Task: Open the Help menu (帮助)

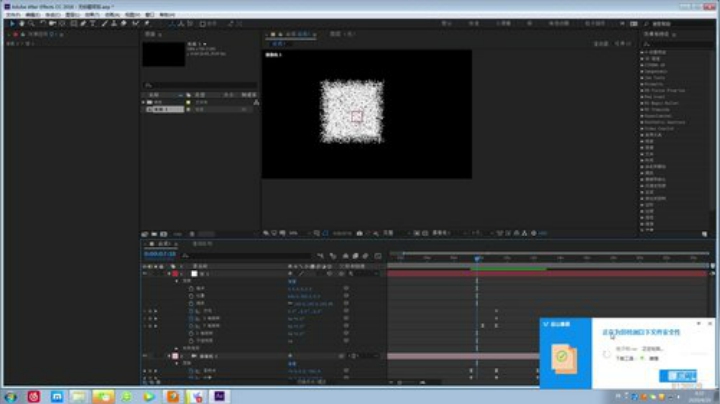Action: 167,15
